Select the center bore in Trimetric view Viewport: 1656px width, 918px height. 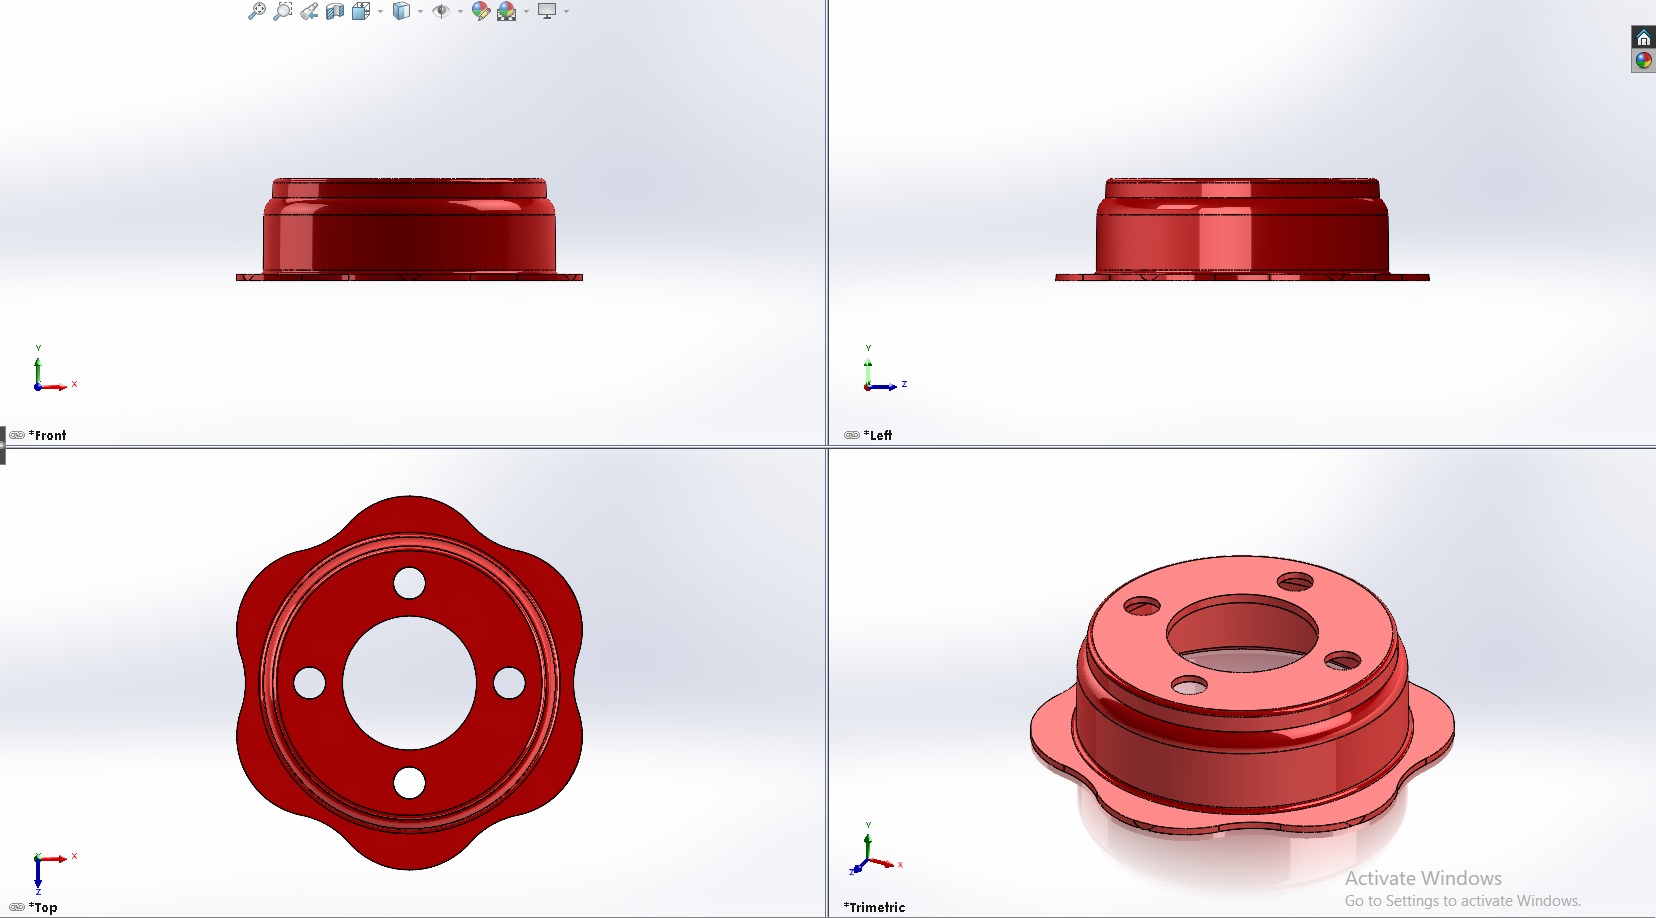click(1242, 634)
